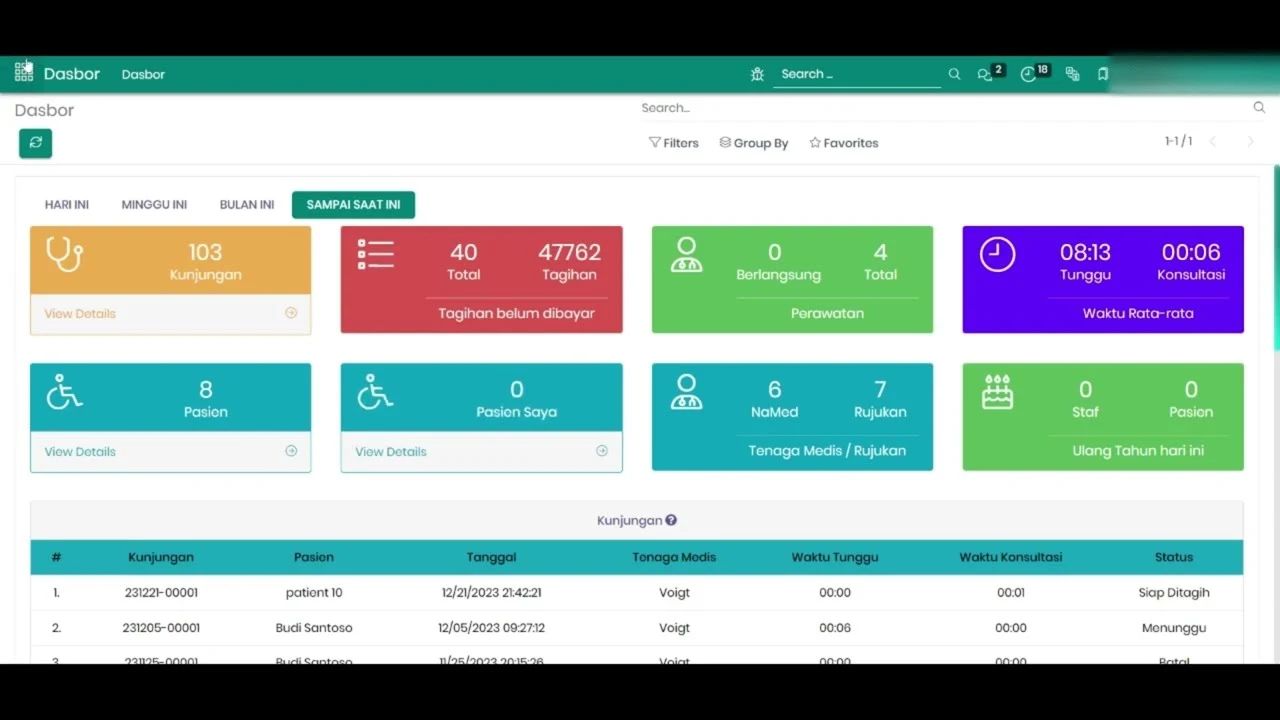Activate the BULAN INI period option
The width and height of the screenshot is (1280, 720).
point(246,204)
